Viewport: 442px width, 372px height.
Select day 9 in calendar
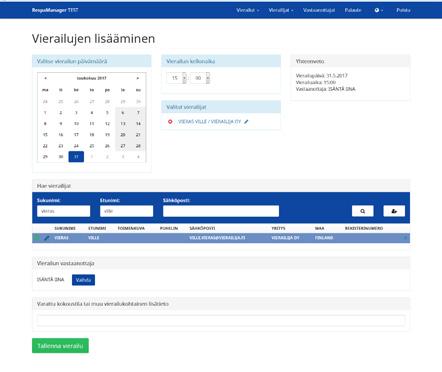61,124
